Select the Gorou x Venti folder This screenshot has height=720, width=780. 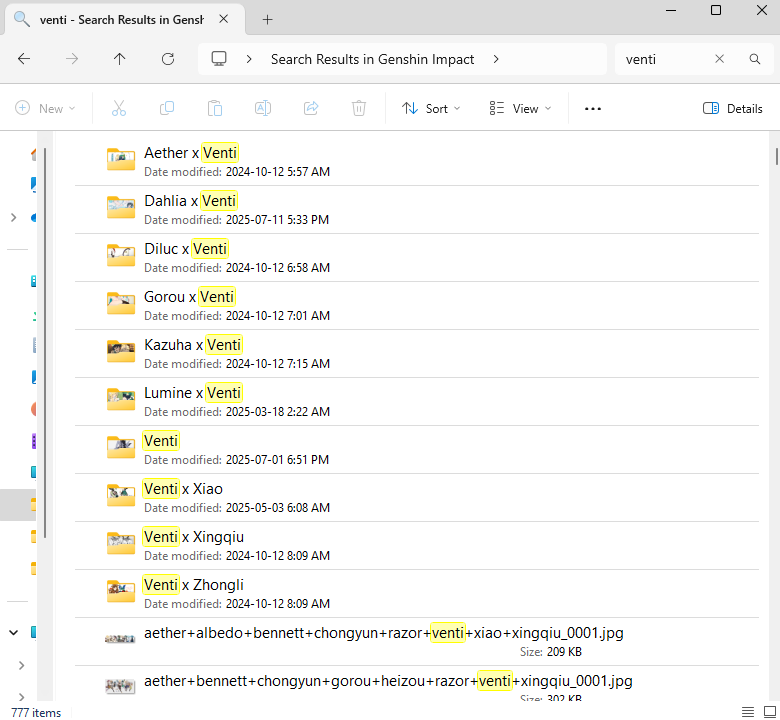417,306
